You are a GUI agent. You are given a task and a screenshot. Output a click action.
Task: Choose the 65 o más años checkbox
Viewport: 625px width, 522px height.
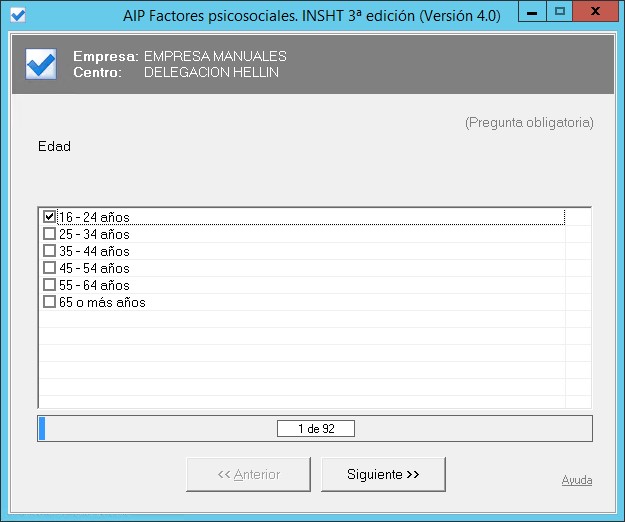click(x=49, y=302)
